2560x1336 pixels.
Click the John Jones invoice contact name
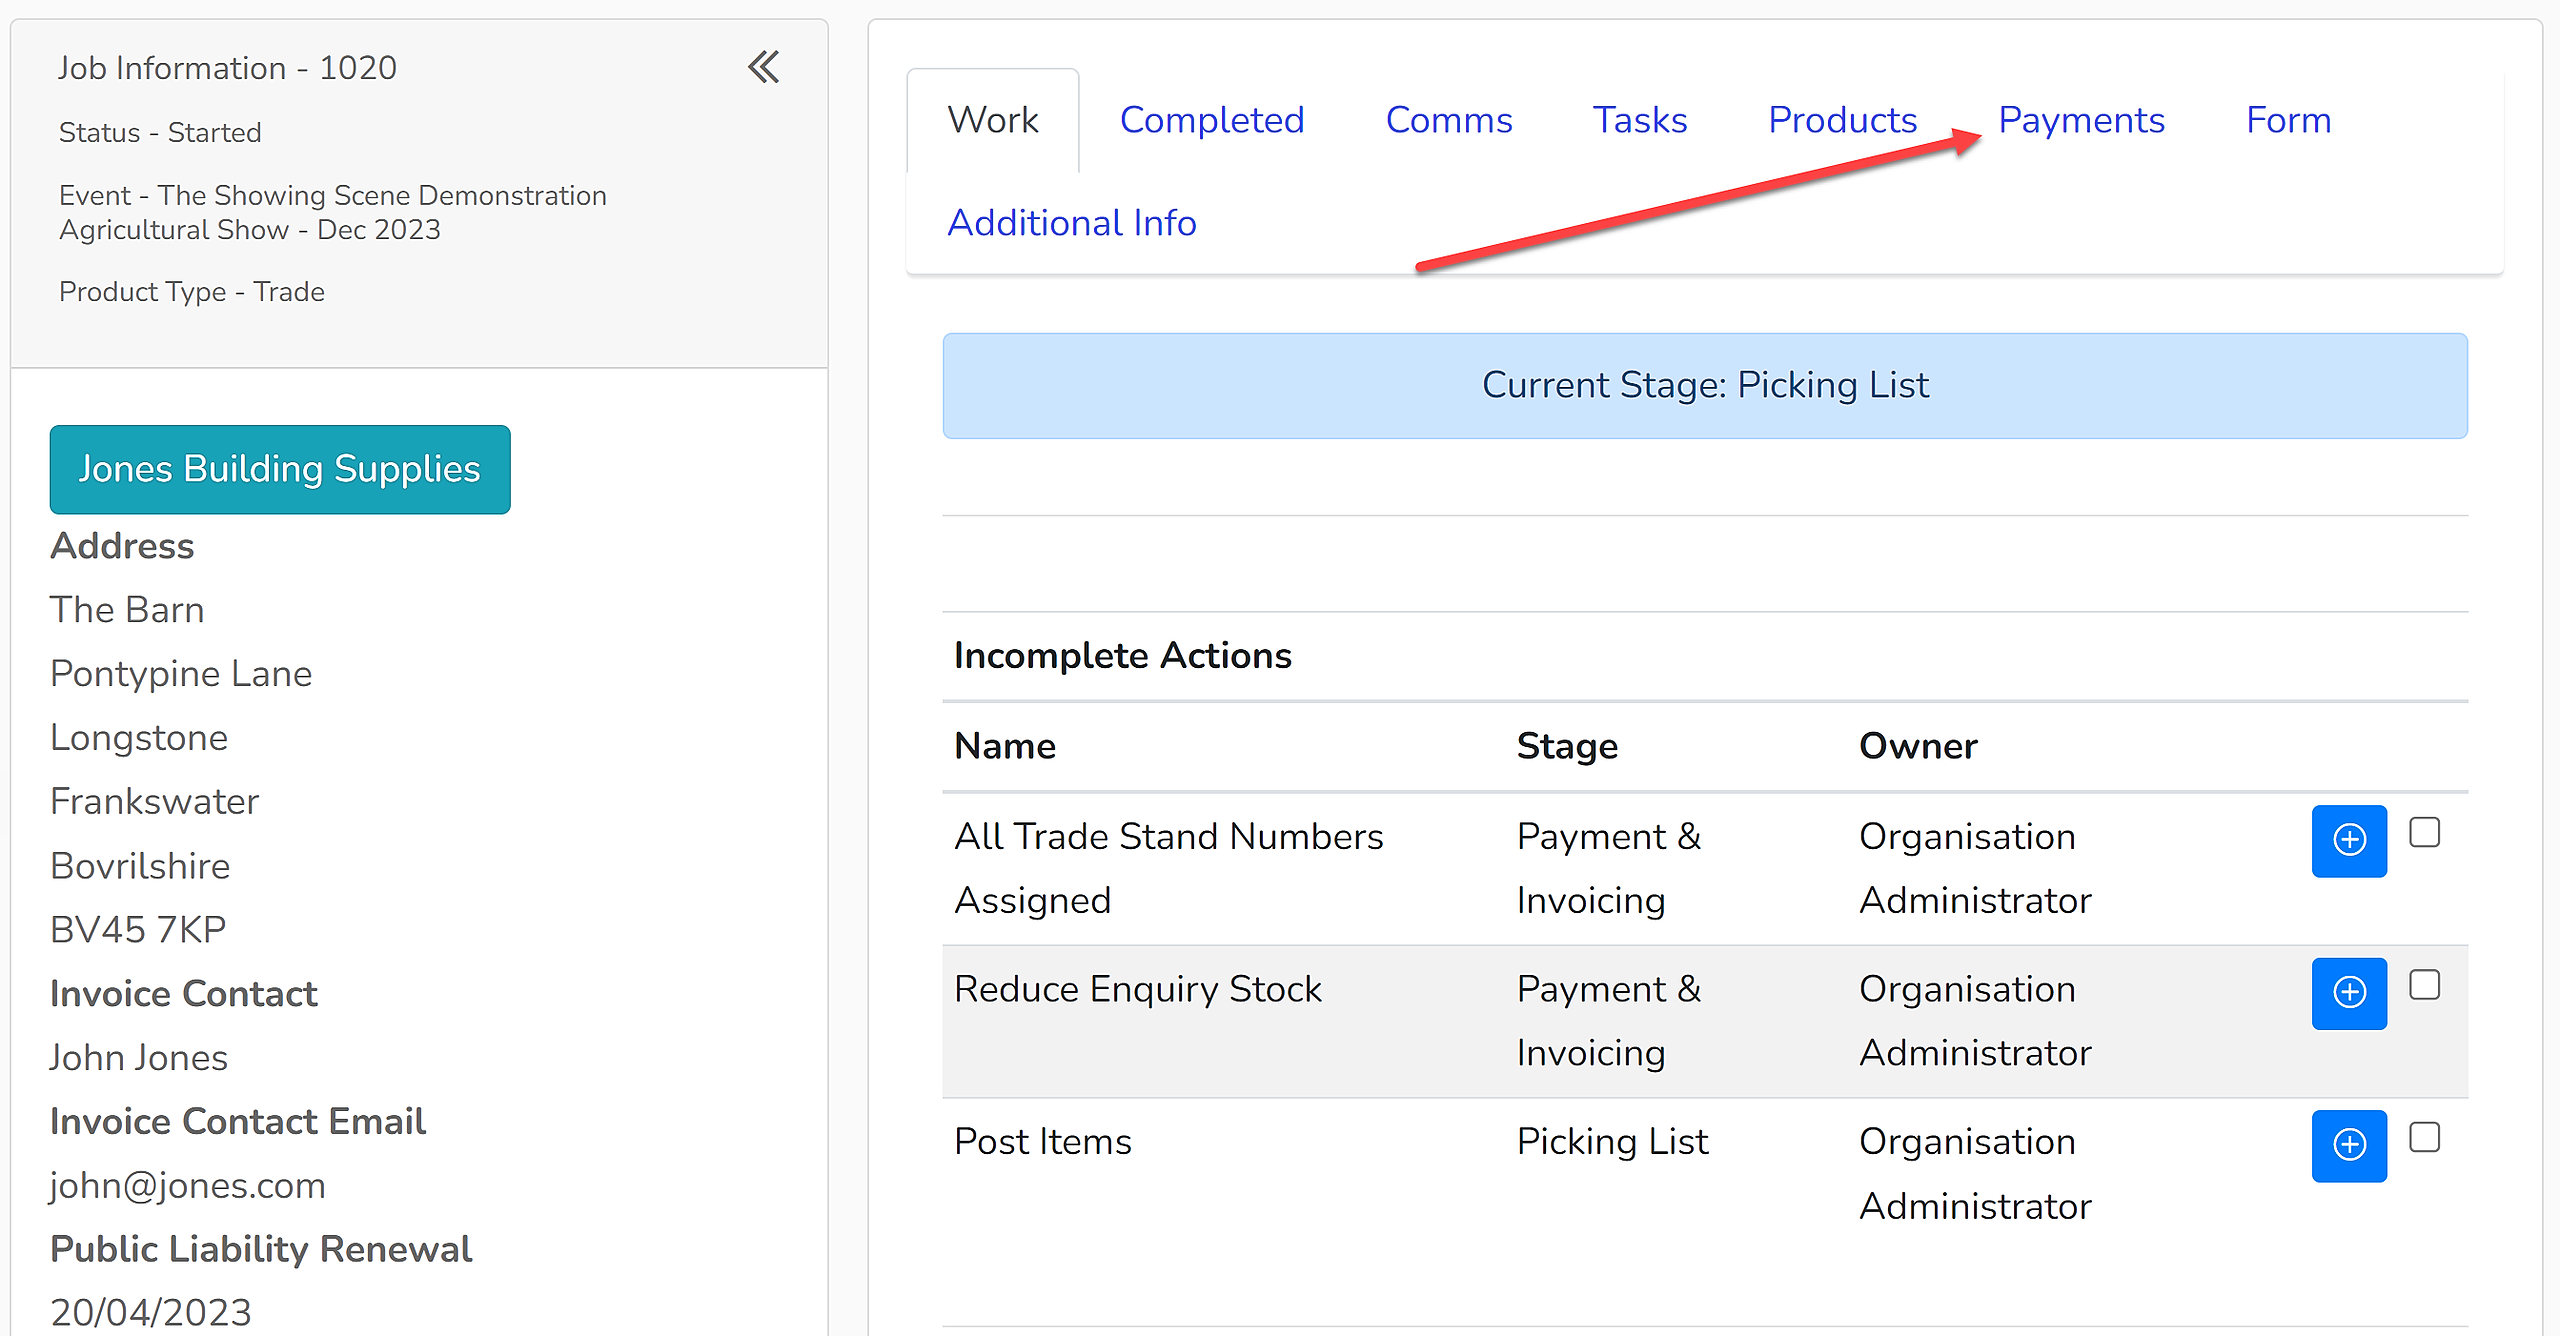point(139,1057)
